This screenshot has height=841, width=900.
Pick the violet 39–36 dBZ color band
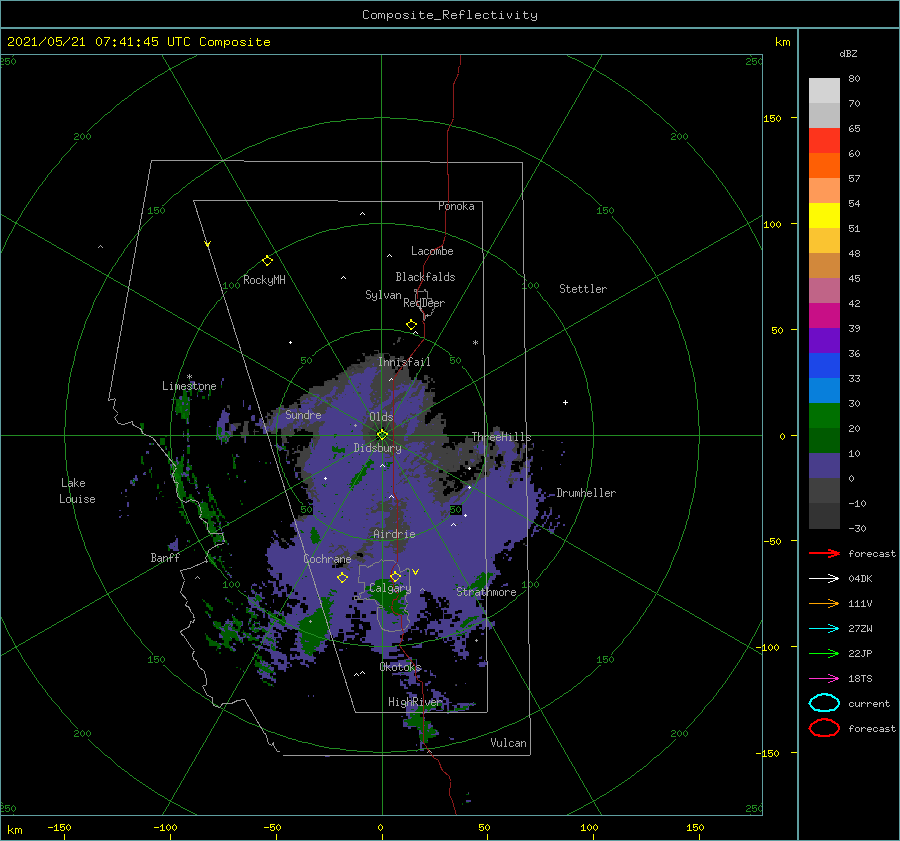824,340
